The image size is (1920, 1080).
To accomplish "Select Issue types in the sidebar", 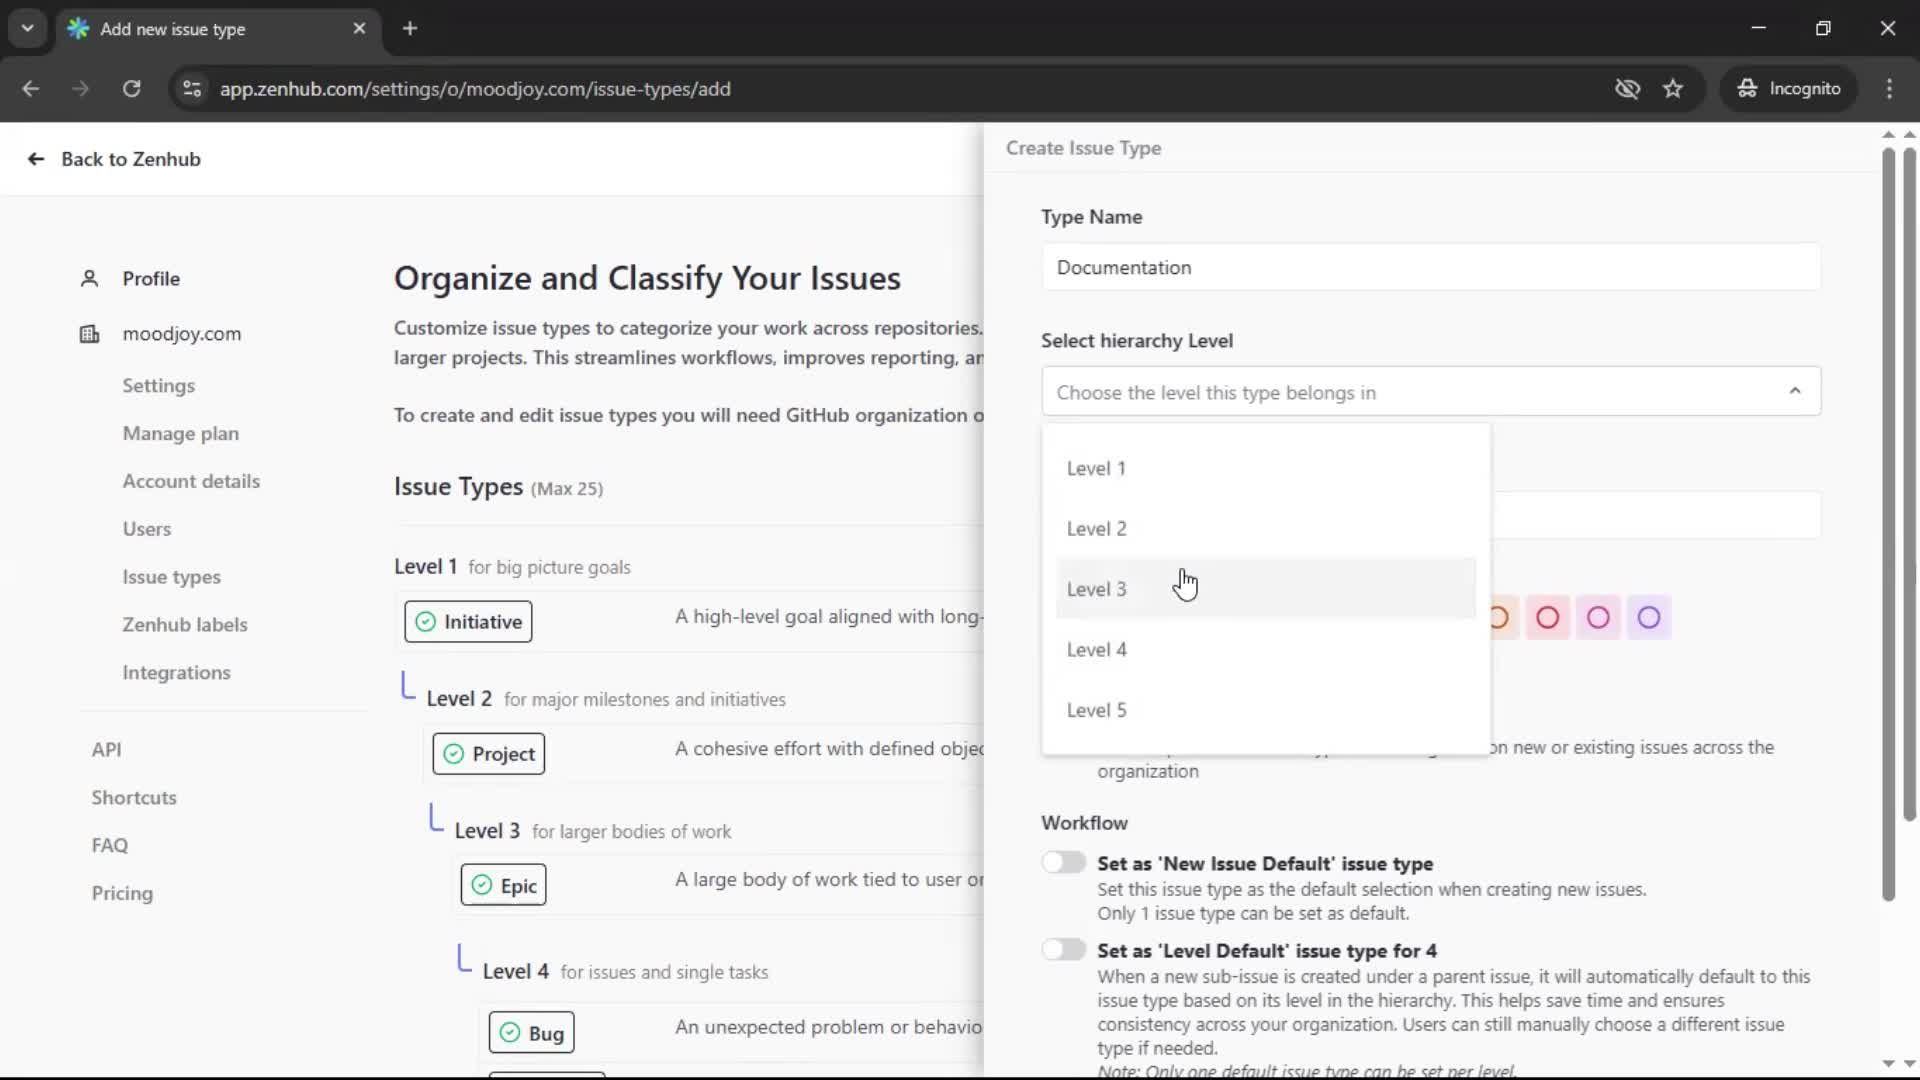I will click(x=171, y=577).
